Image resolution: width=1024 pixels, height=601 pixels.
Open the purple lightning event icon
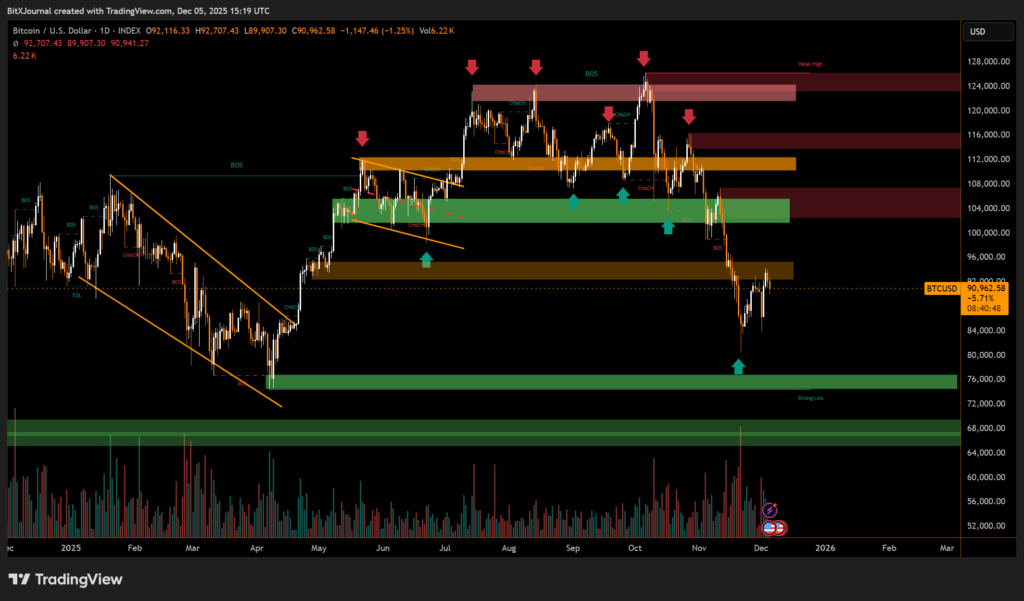[770, 510]
